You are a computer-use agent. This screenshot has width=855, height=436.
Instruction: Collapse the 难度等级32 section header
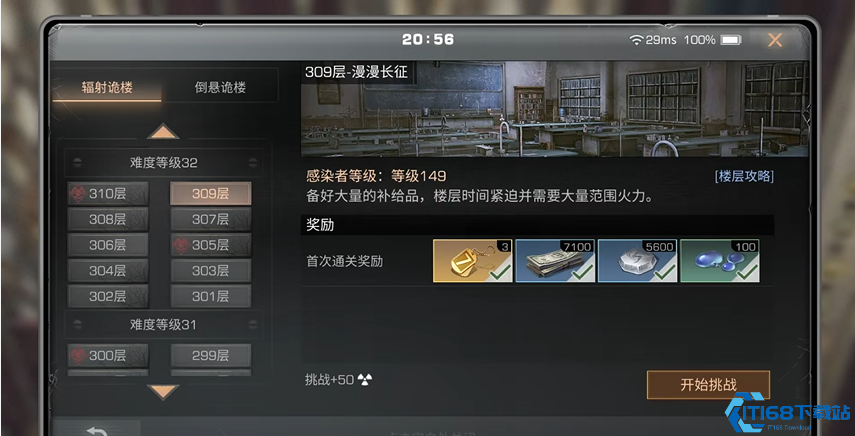tap(164, 162)
